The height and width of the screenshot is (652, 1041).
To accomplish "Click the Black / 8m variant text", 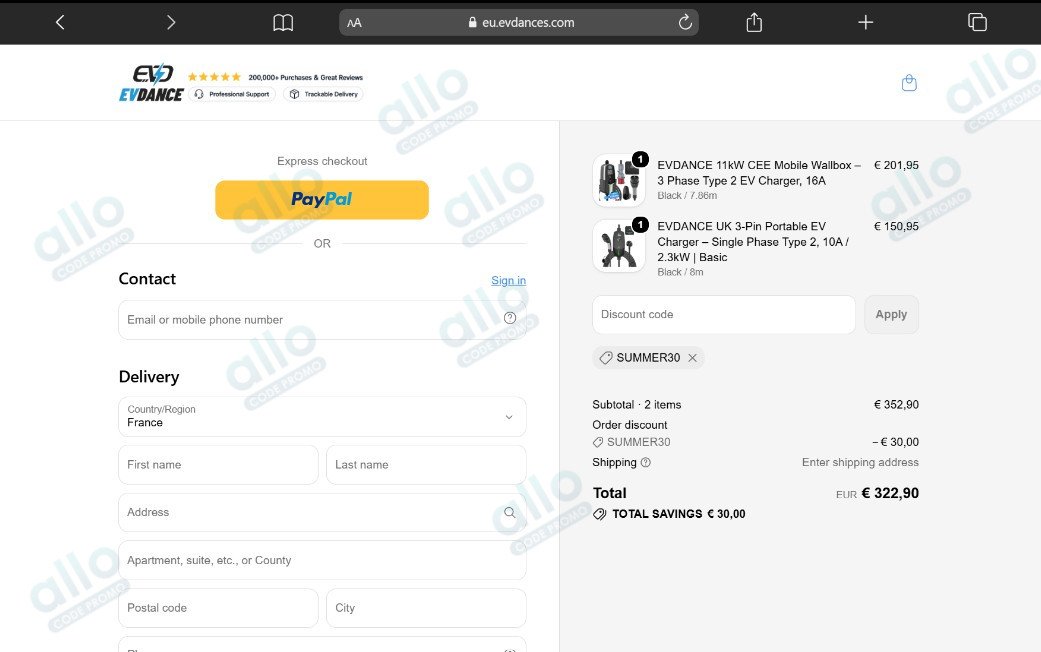I will click(x=681, y=272).
